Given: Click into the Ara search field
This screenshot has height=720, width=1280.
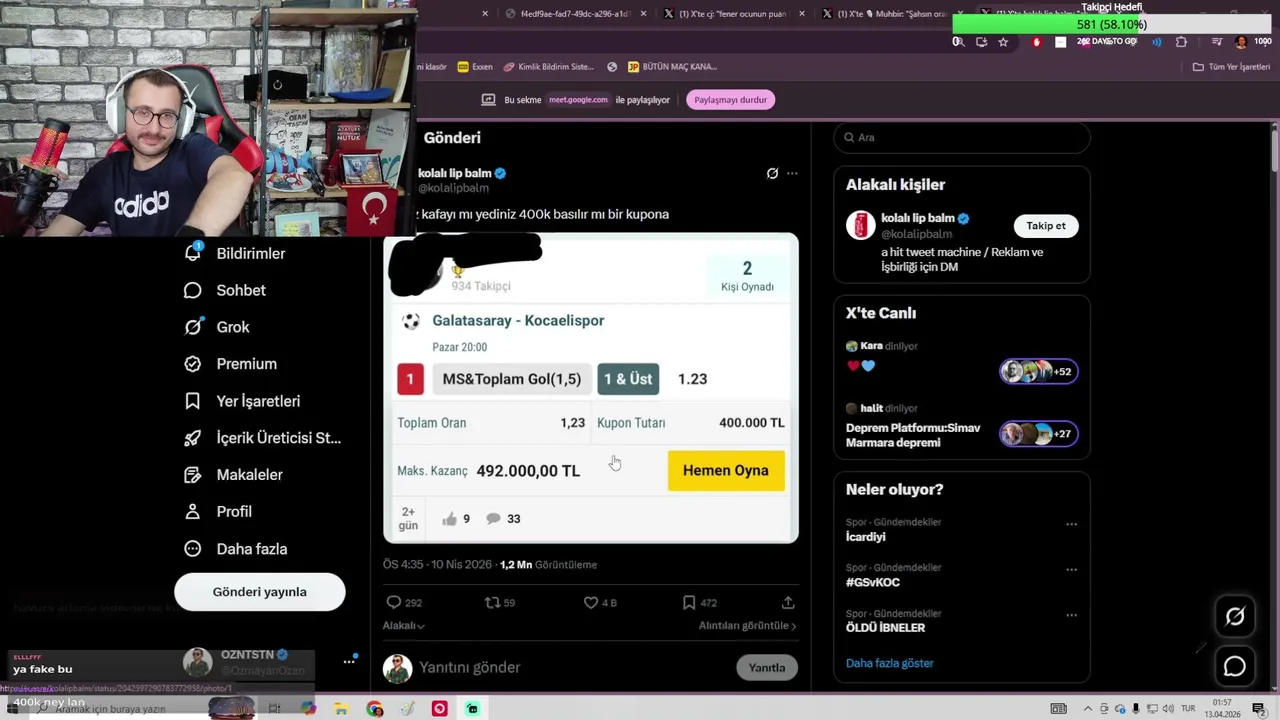Looking at the screenshot, I should click(x=961, y=138).
